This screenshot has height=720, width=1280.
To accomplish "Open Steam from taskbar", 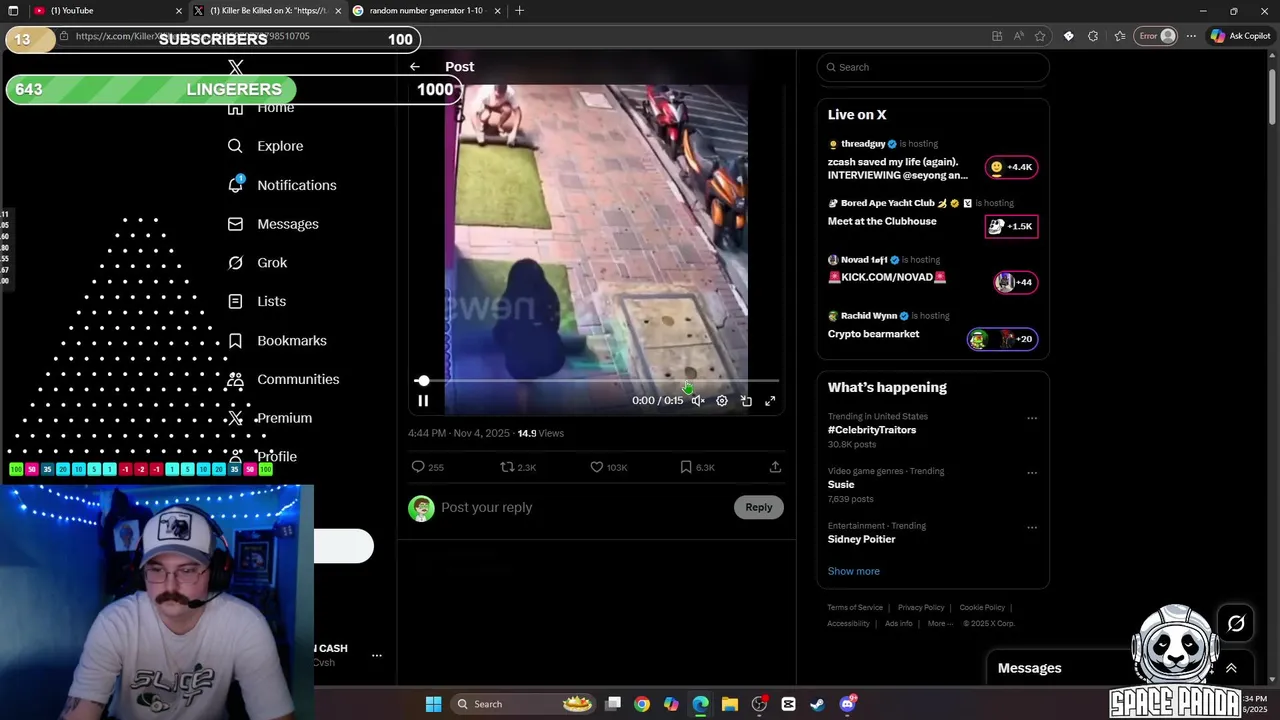I will click(x=818, y=704).
